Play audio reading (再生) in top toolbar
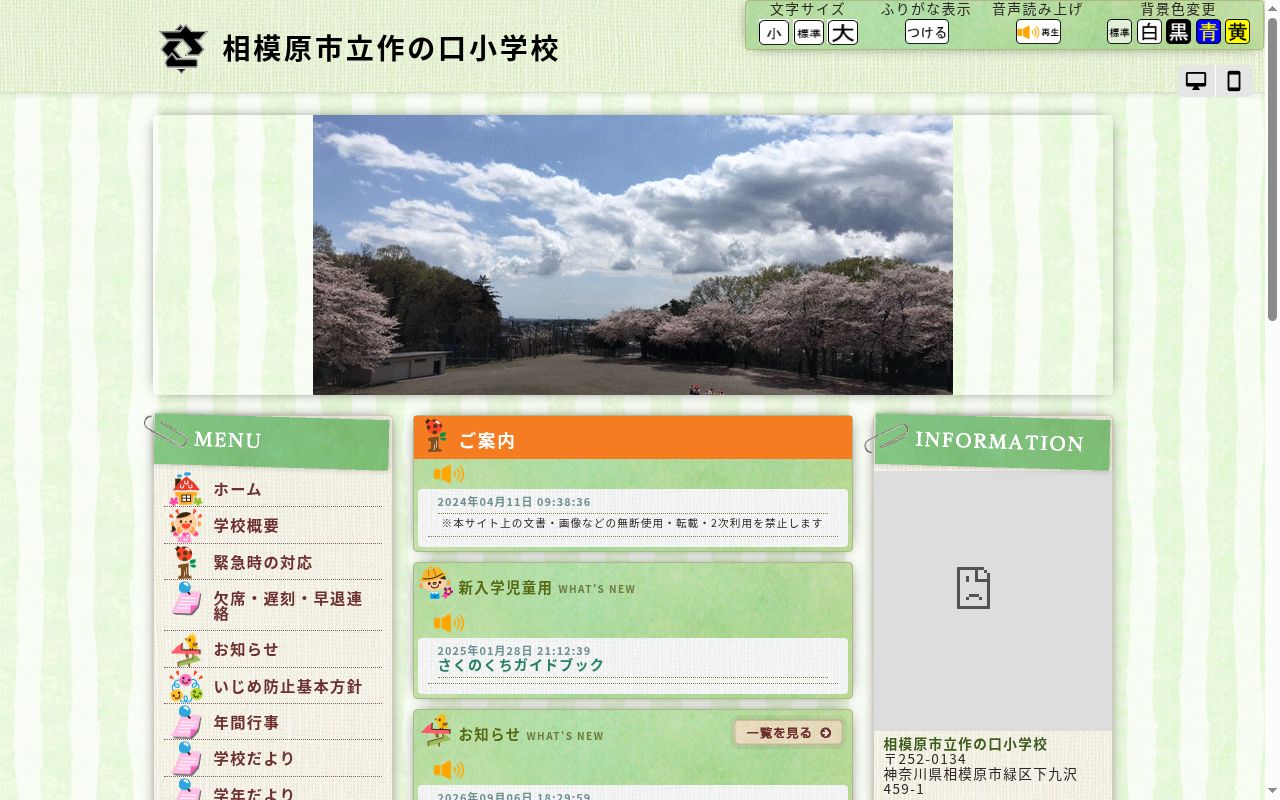1280x800 pixels. coord(1038,32)
